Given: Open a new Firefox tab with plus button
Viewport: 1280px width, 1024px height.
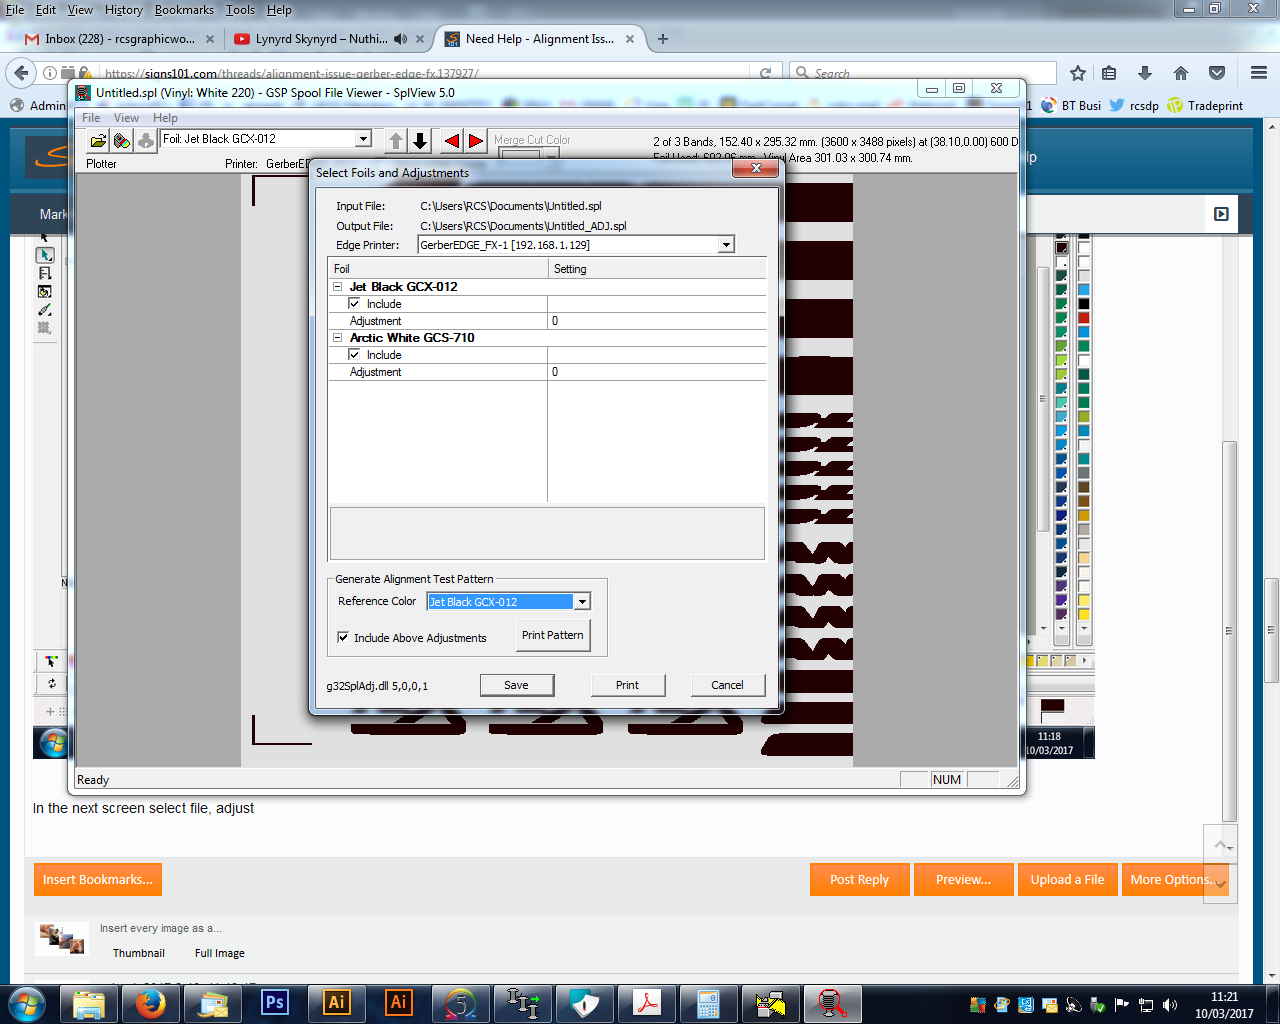Looking at the screenshot, I should 662,39.
